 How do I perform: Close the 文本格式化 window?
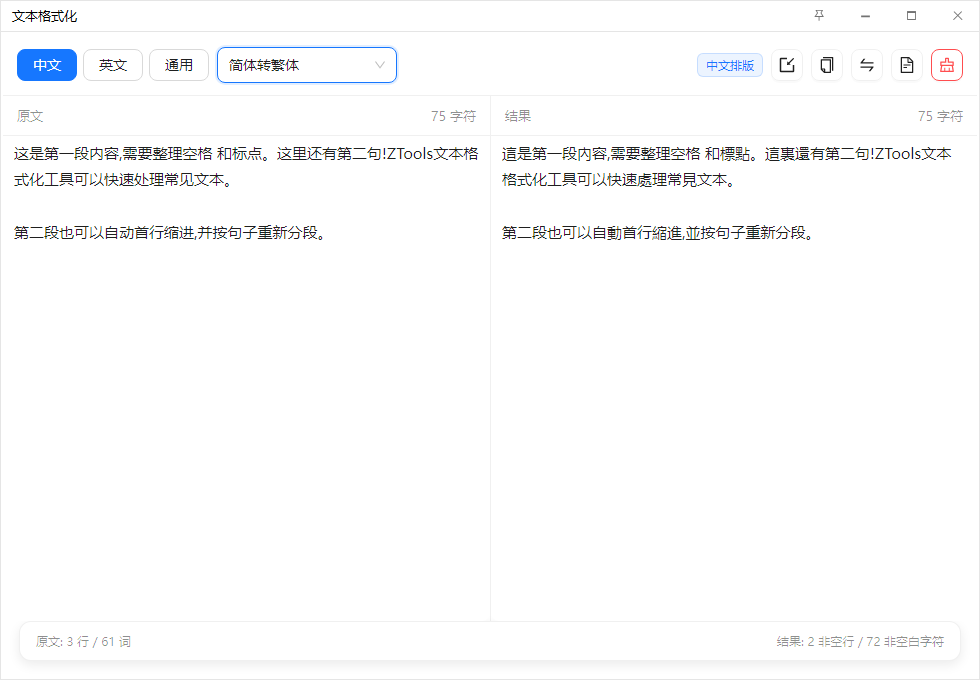click(x=958, y=16)
